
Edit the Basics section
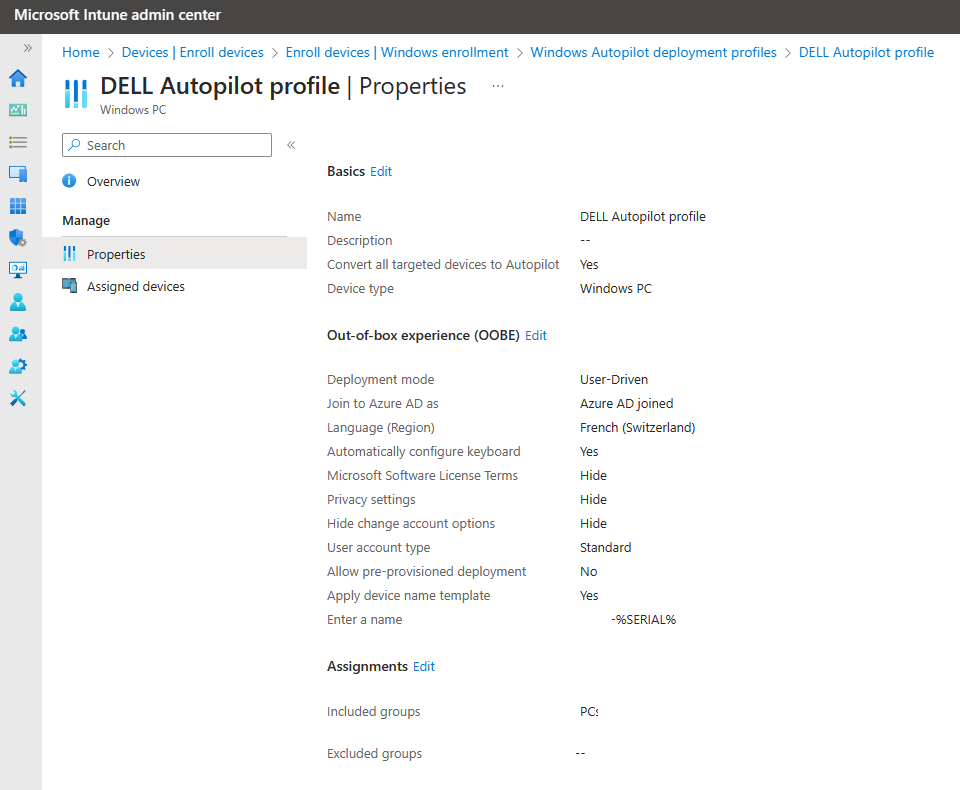381,171
